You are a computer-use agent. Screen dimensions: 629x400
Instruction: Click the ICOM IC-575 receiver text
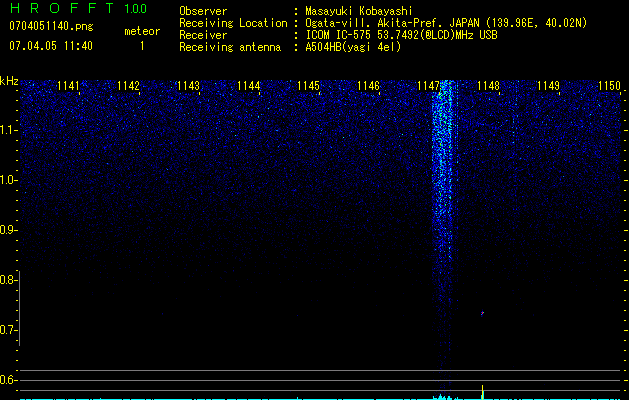point(401,35)
